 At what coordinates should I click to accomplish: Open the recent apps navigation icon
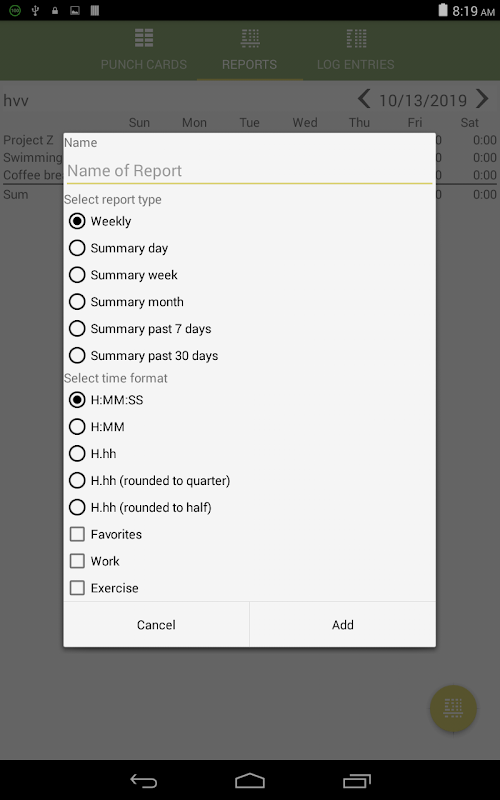coord(357,781)
